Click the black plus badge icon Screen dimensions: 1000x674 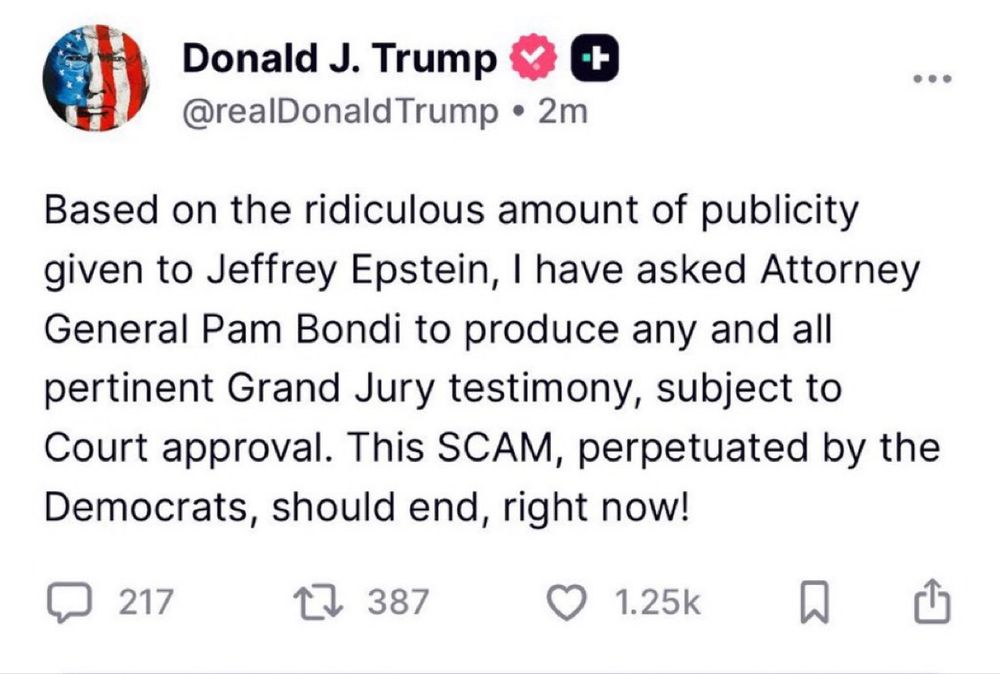tap(594, 58)
